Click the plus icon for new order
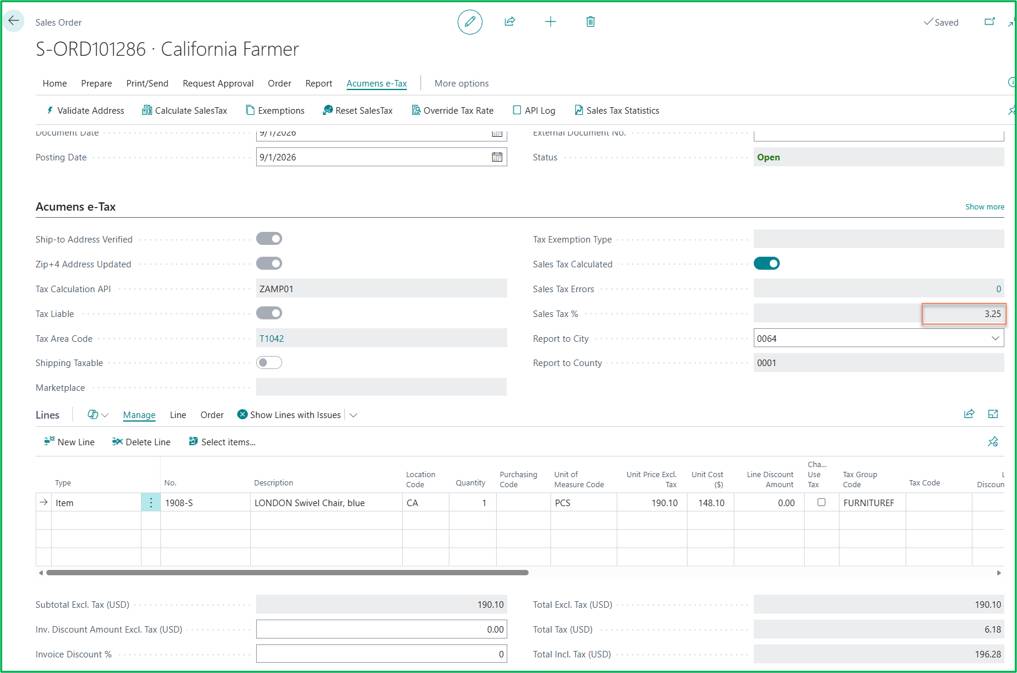Viewport: 1017px width, 673px height. click(550, 22)
